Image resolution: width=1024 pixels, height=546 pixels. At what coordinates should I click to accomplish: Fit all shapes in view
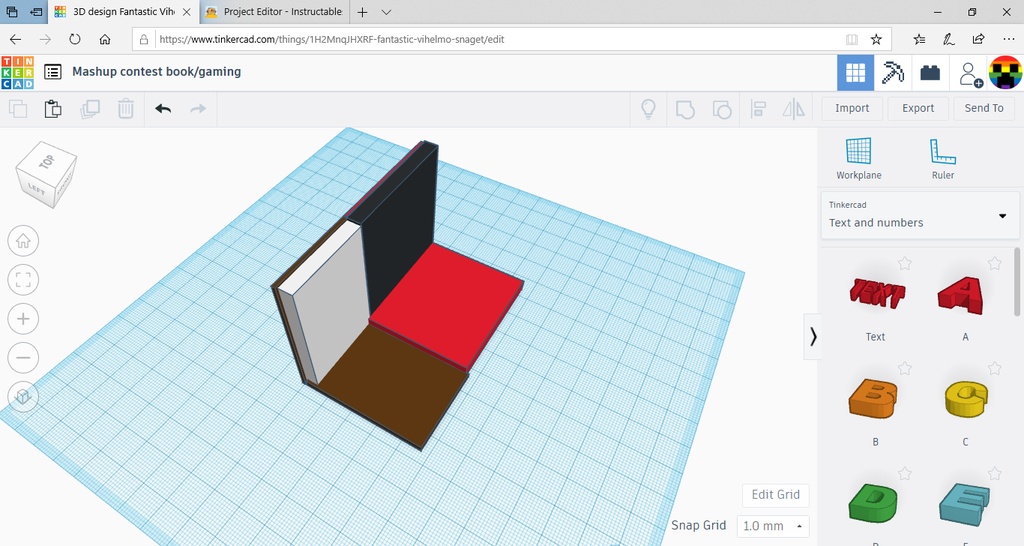tap(23, 280)
